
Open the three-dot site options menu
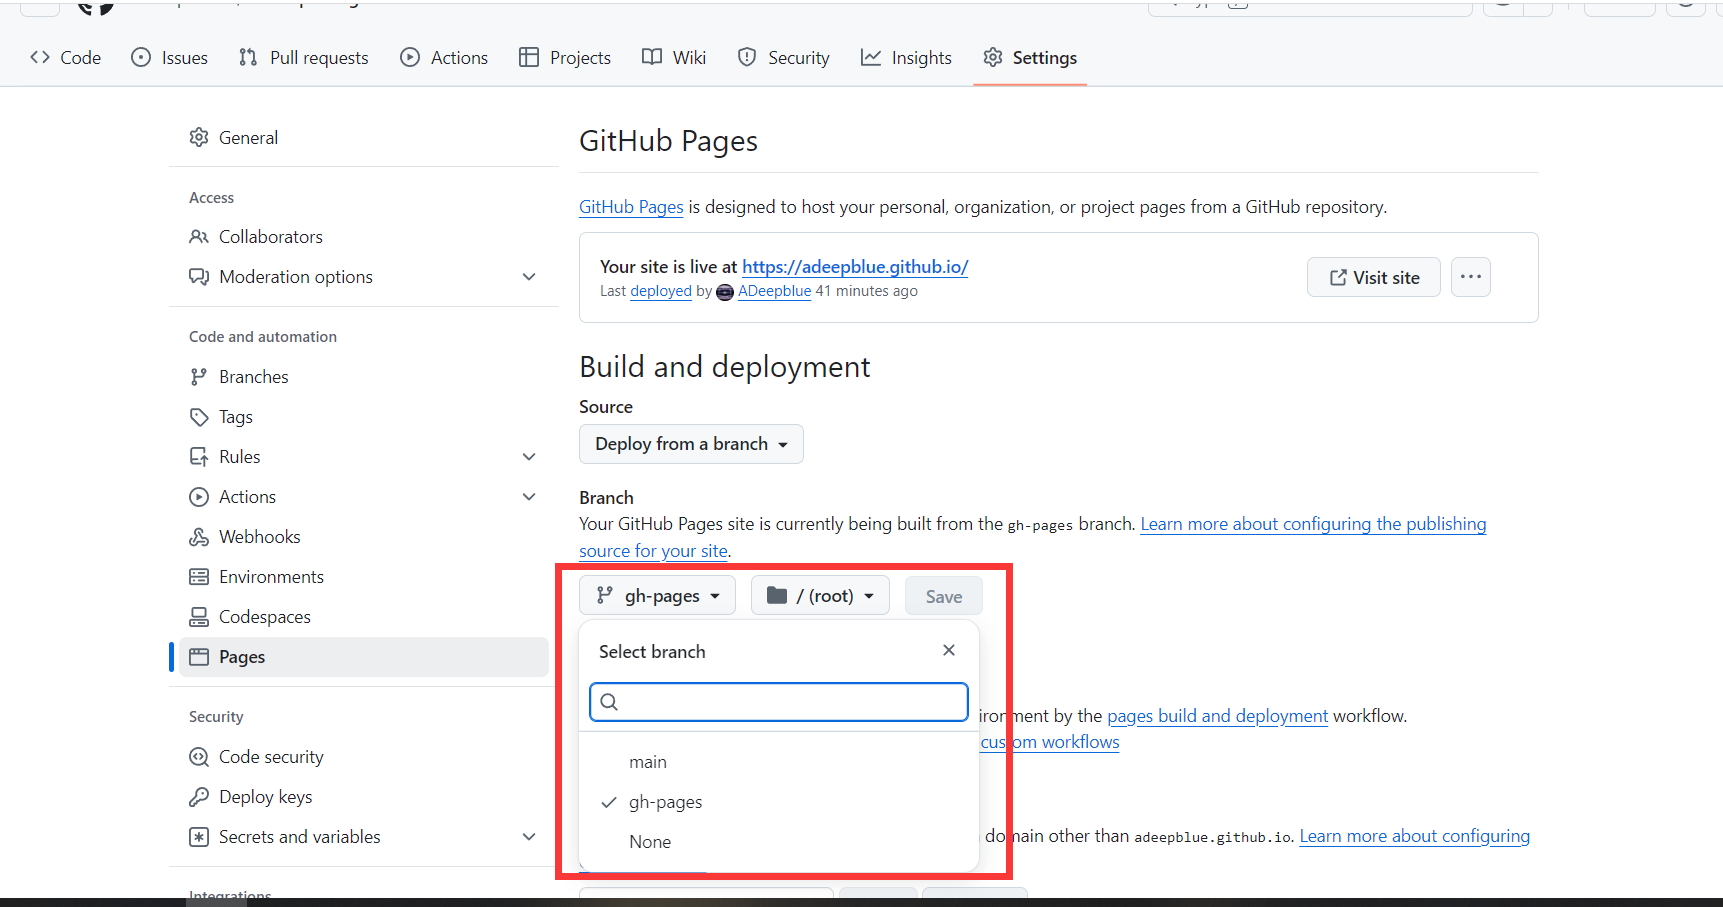click(x=1470, y=277)
